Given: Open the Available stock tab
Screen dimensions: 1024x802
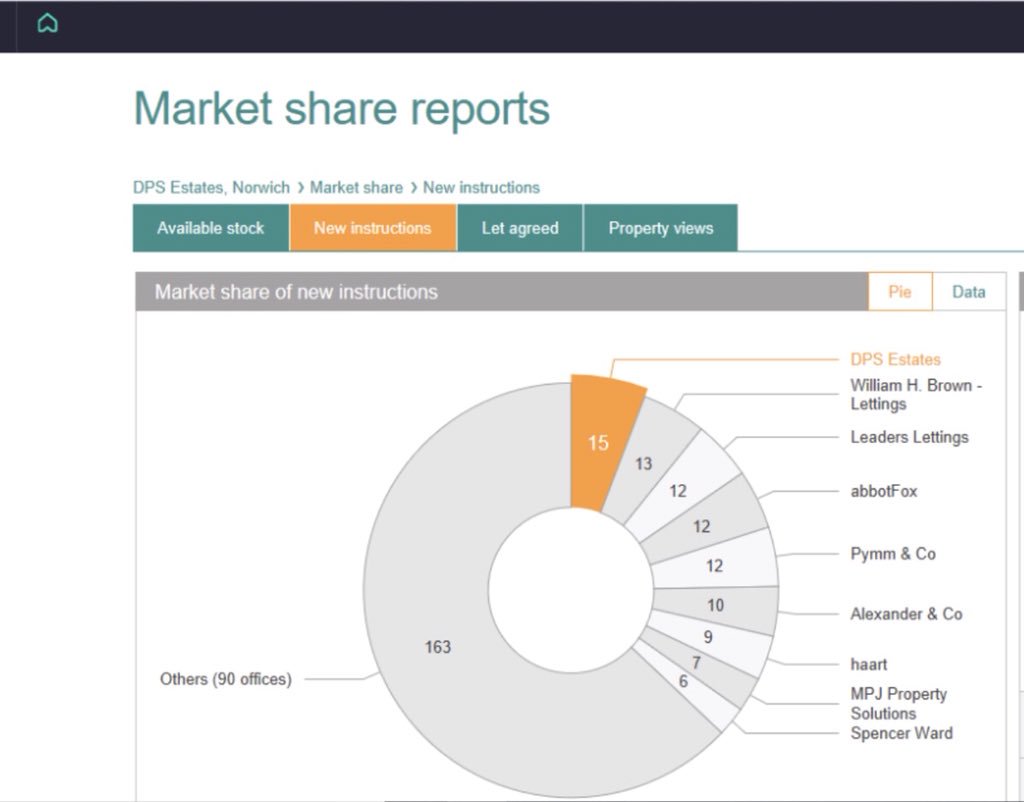Looking at the screenshot, I should pyautogui.click(x=211, y=228).
